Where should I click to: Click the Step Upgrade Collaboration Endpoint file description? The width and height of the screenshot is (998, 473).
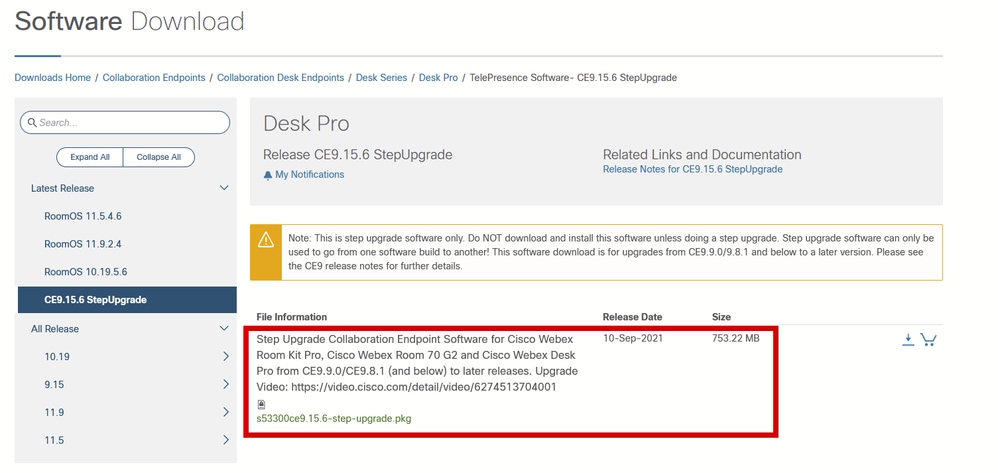pos(417,363)
